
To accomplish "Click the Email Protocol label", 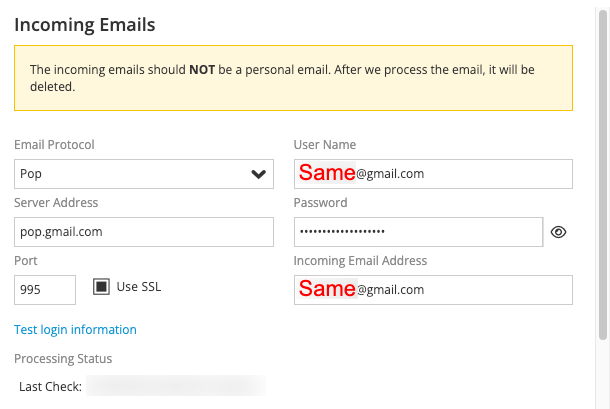I will (x=54, y=145).
